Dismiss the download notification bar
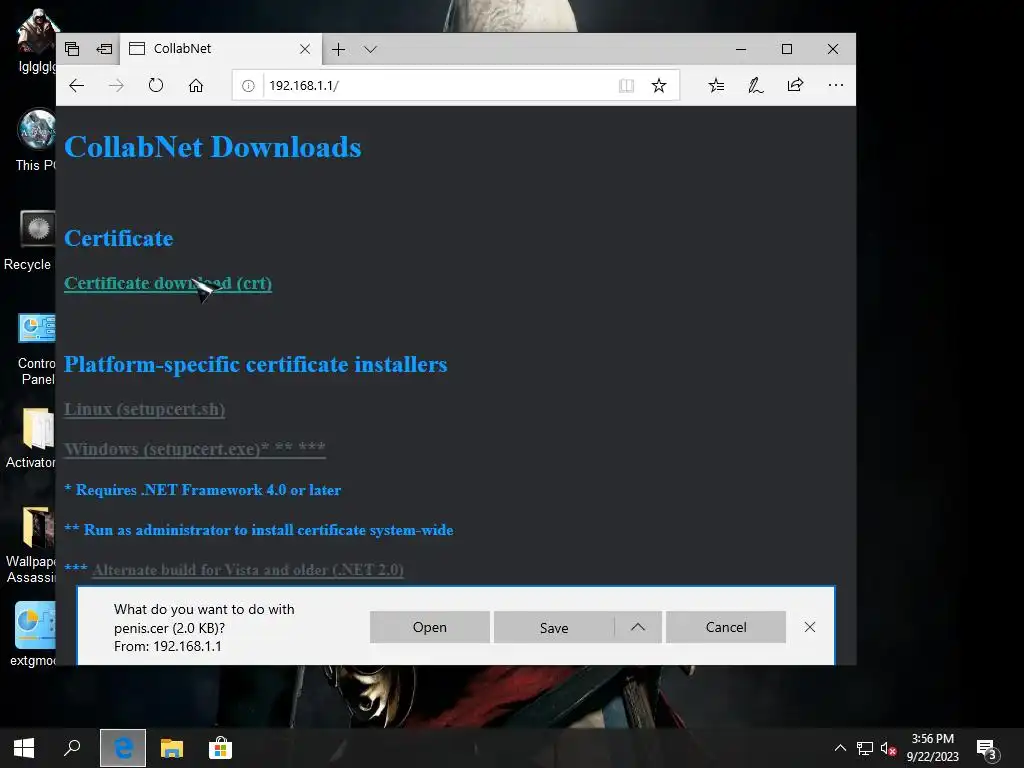 (810, 627)
